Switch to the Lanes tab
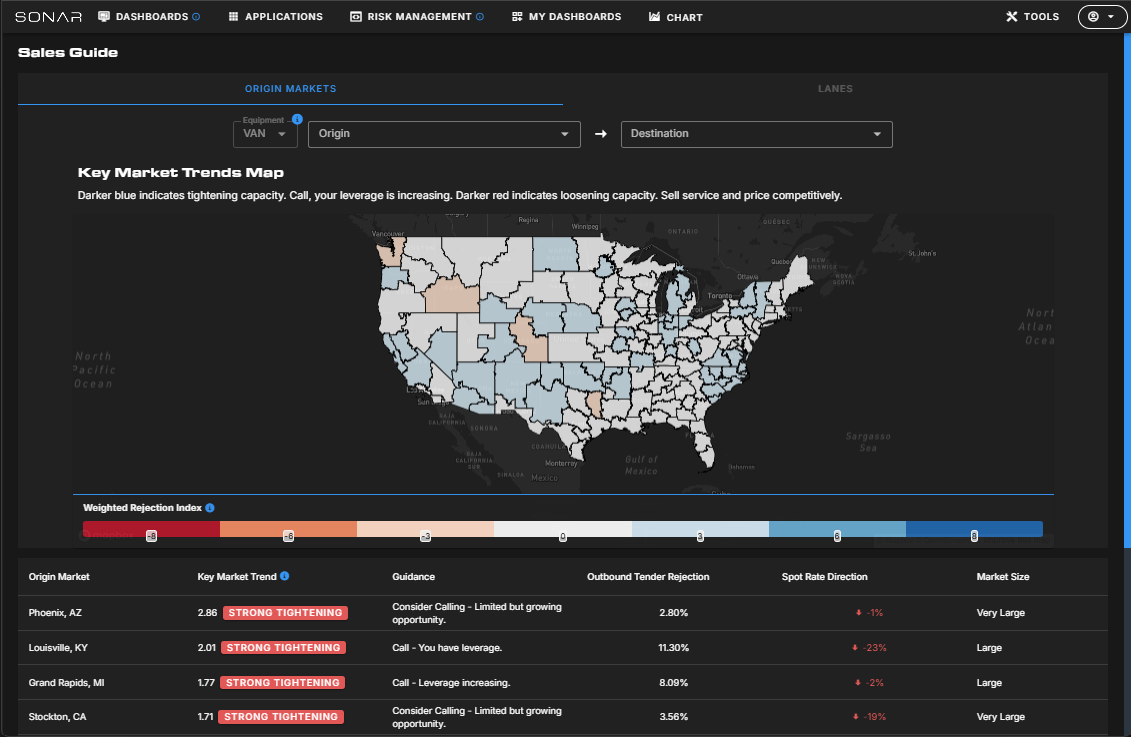 [x=835, y=89]
